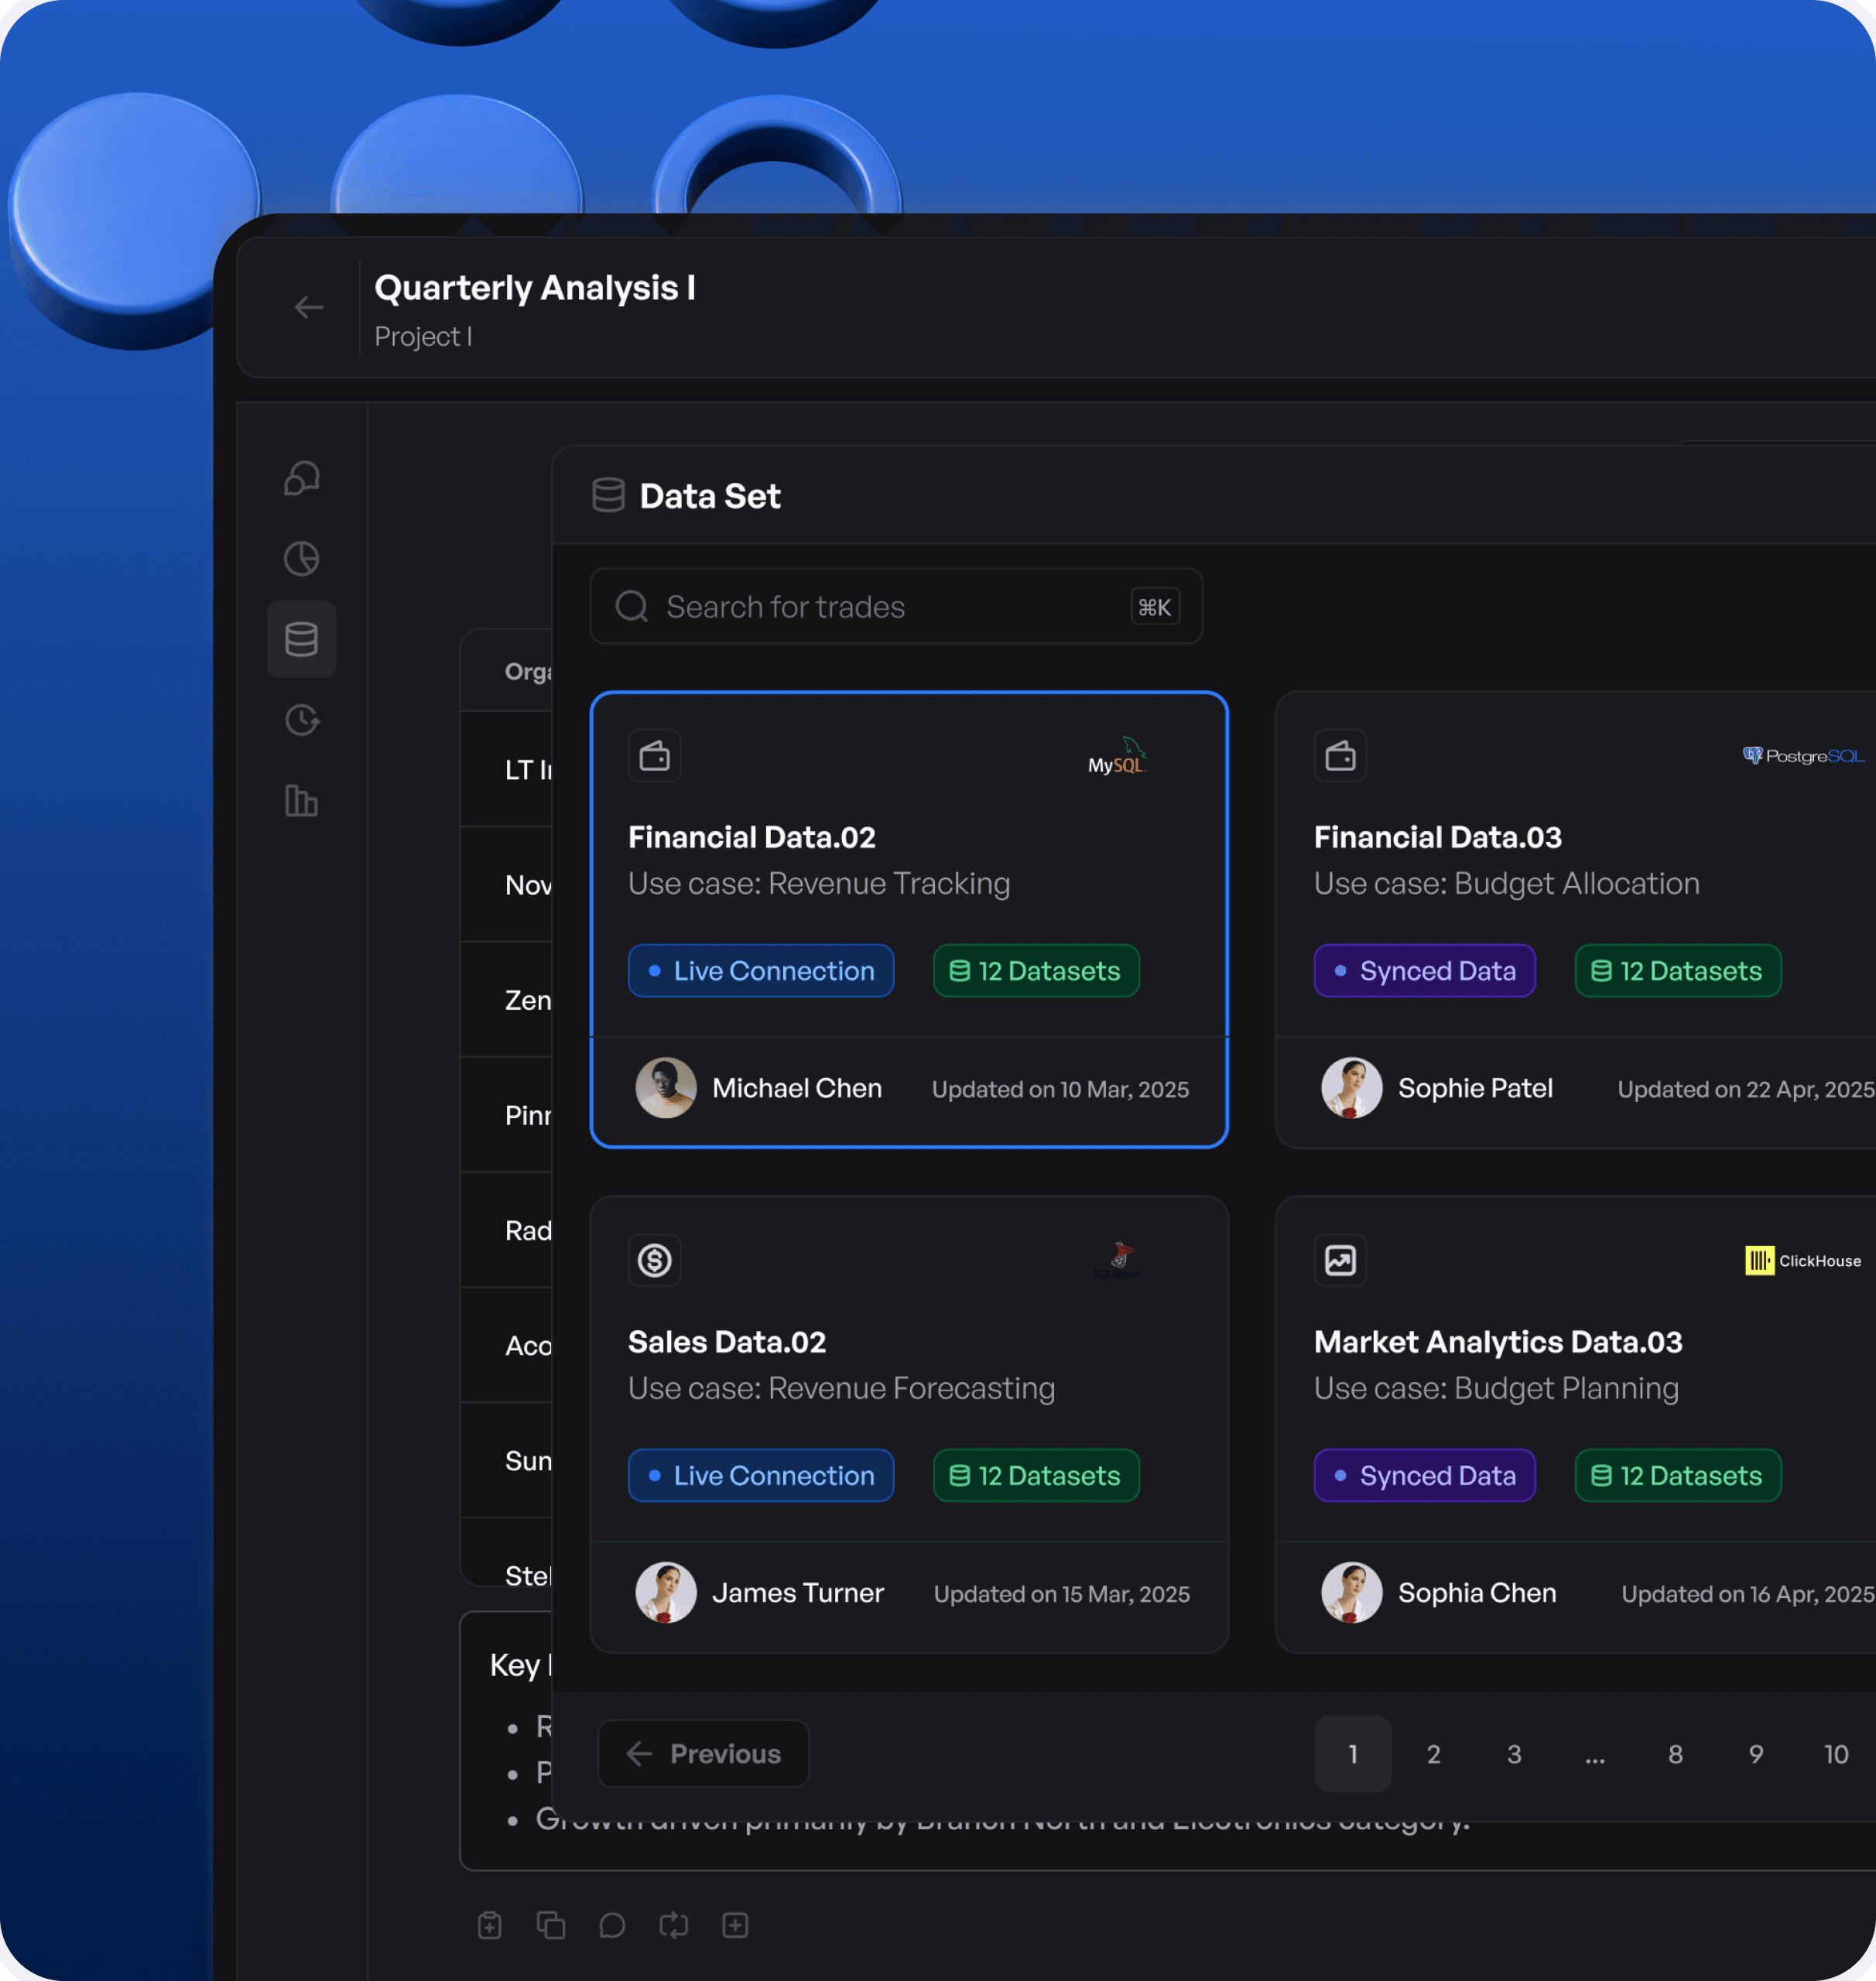Click the Search for trades field
Image resolution: width=1876 pixels, height=1981 pixels.
tap(896, 607)
